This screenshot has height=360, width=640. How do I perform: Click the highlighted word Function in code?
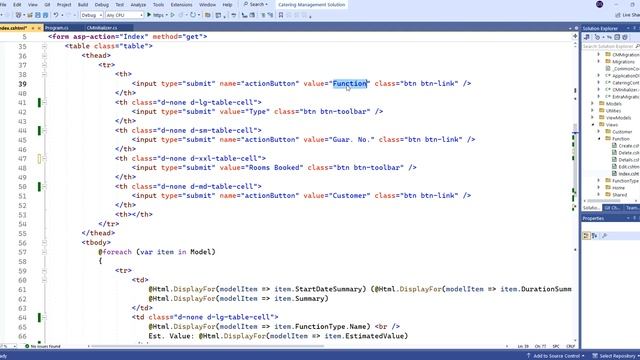click(350, 84)
